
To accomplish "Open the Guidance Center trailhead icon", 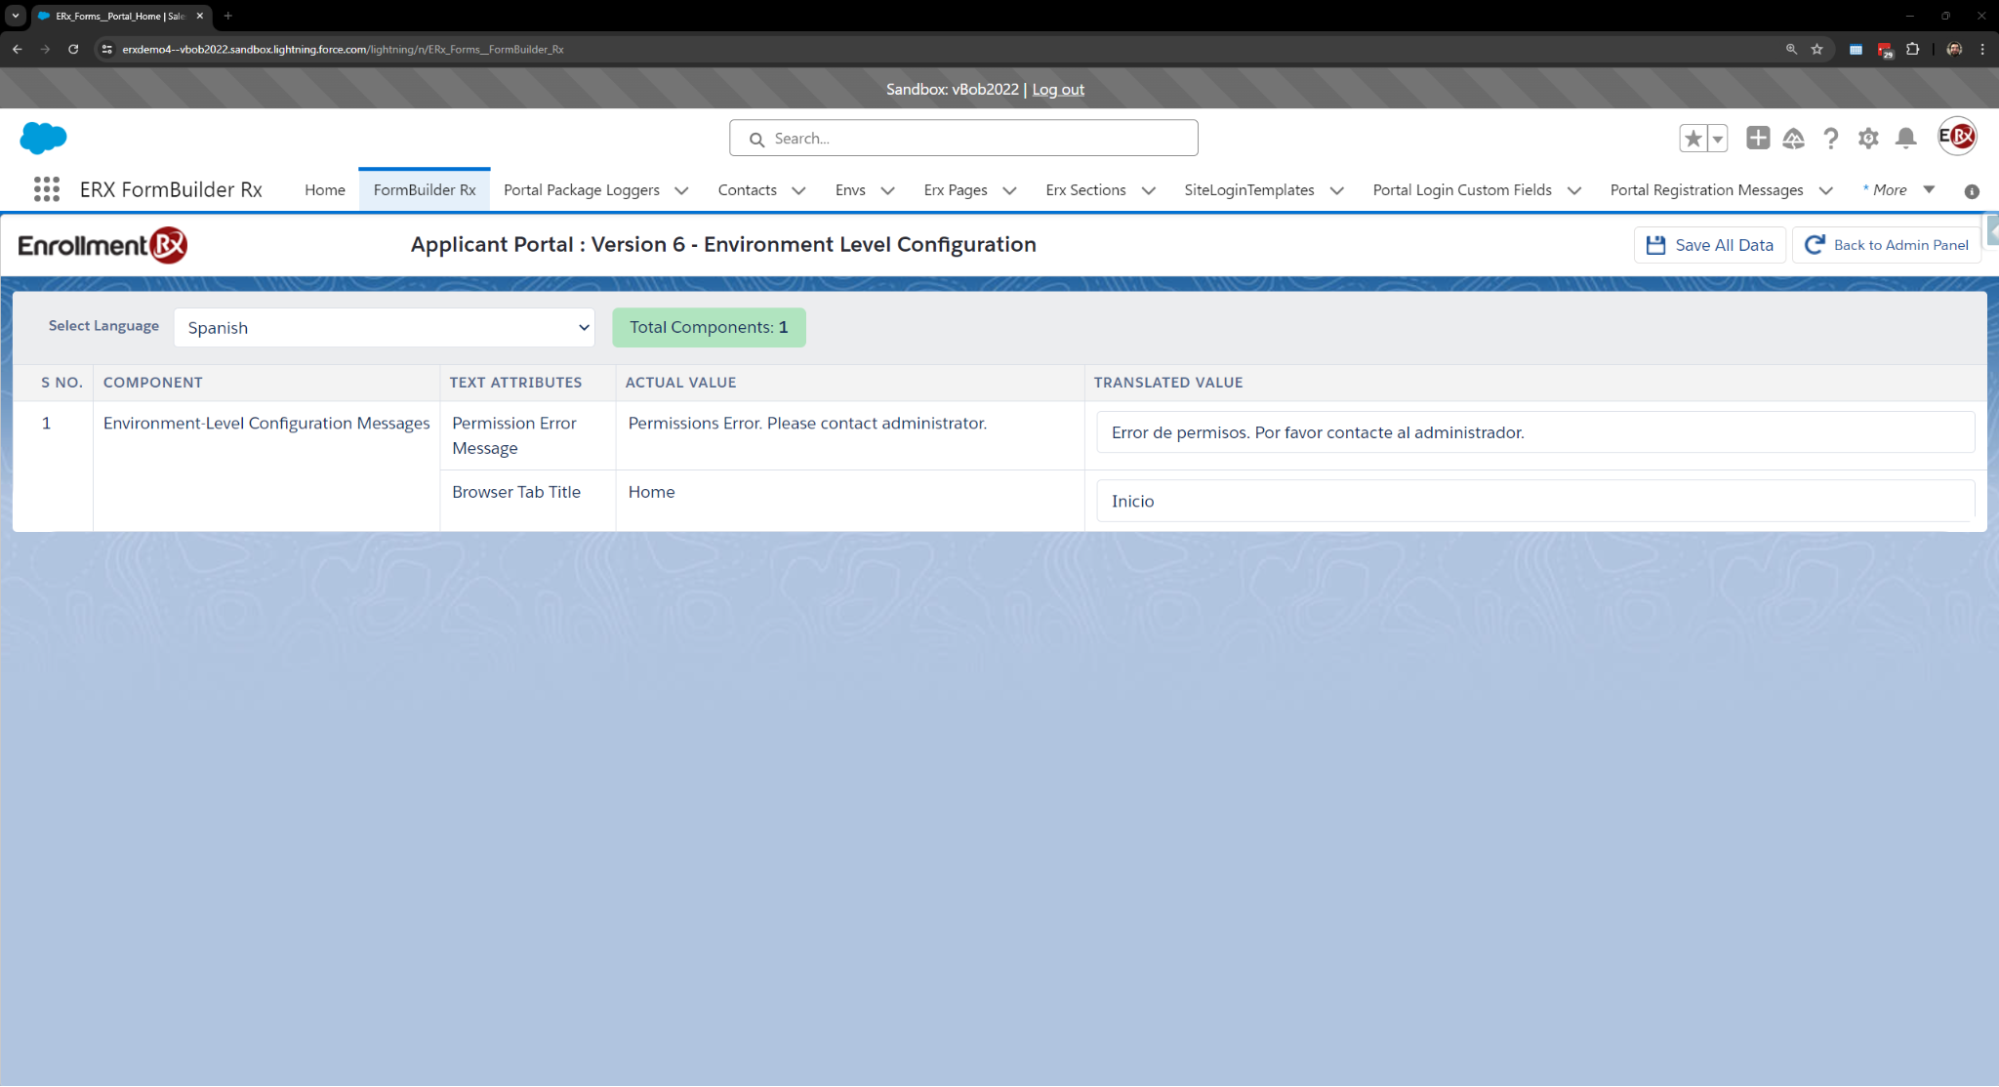I will click(x=1793, y=138).
